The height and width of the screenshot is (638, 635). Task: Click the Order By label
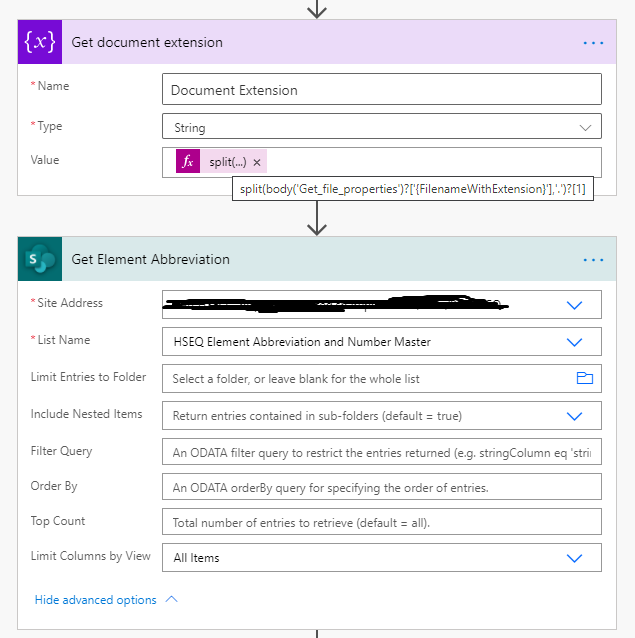(x=54, y=486)
